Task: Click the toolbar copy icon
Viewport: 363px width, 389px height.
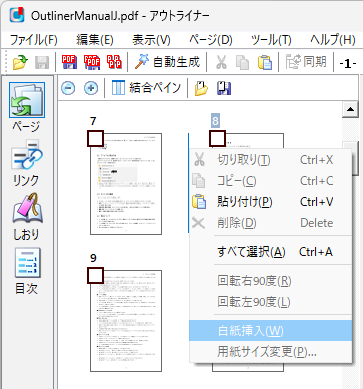Action: pos(242,62)
